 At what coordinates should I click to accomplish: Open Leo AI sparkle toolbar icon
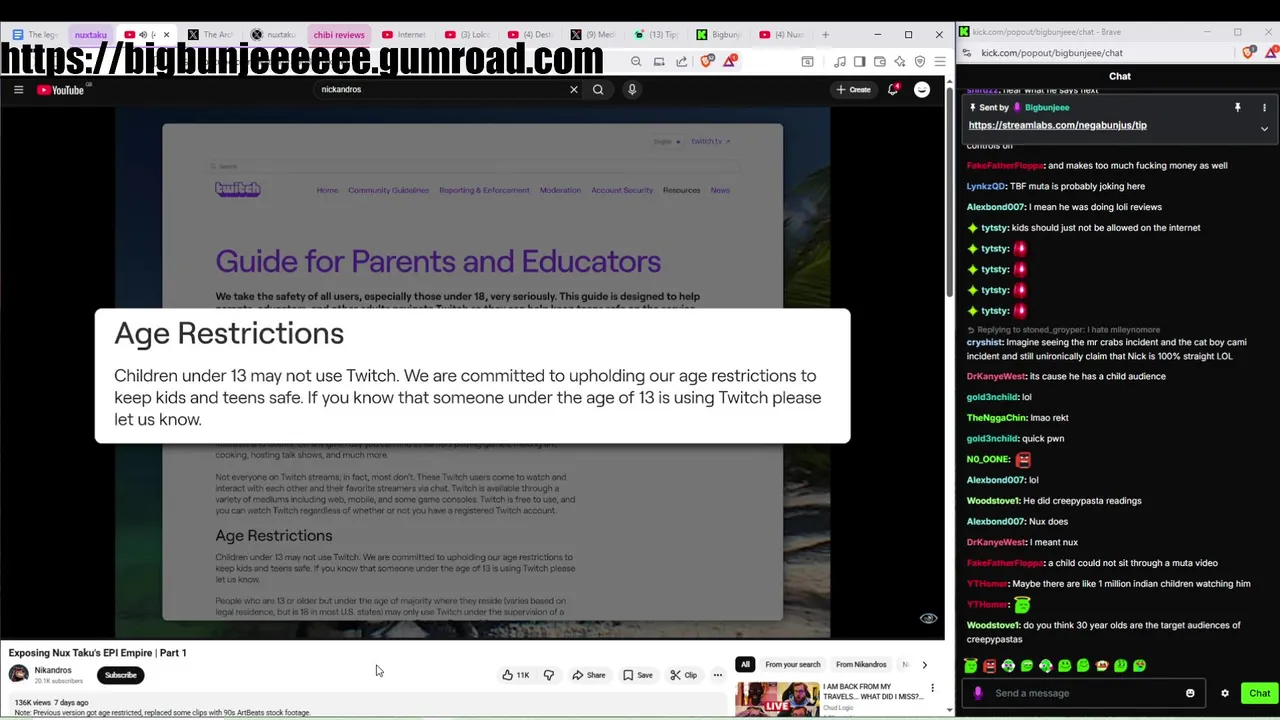[900, 62]
